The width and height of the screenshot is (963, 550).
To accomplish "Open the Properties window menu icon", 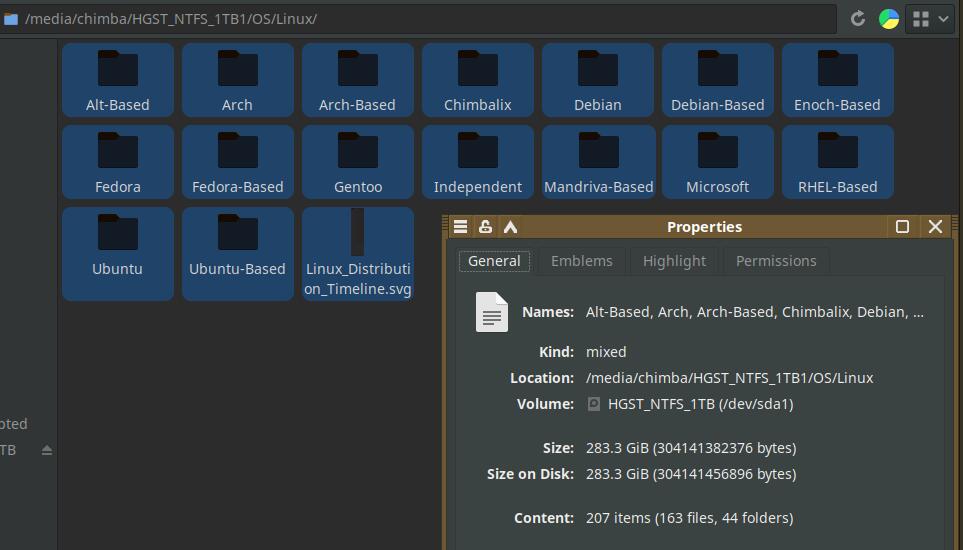I will (x=461, y=227).
